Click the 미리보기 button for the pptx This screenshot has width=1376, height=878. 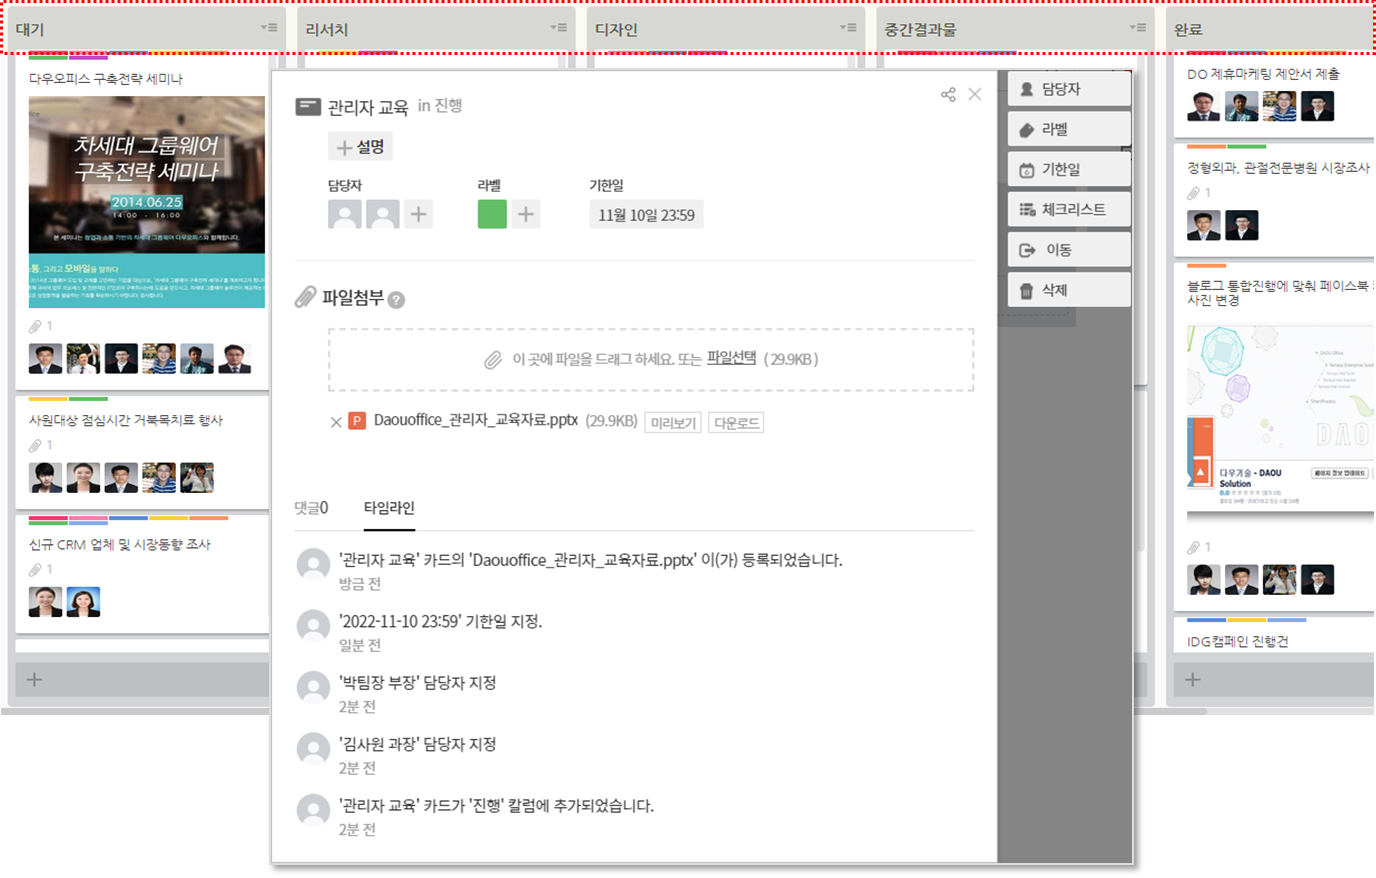click(673, 423)
